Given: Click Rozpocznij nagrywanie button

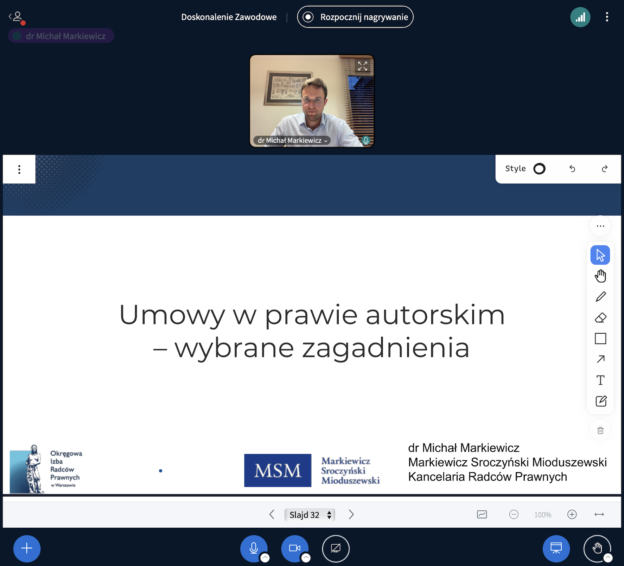Looking at the screenshot, I should [355, 17].
